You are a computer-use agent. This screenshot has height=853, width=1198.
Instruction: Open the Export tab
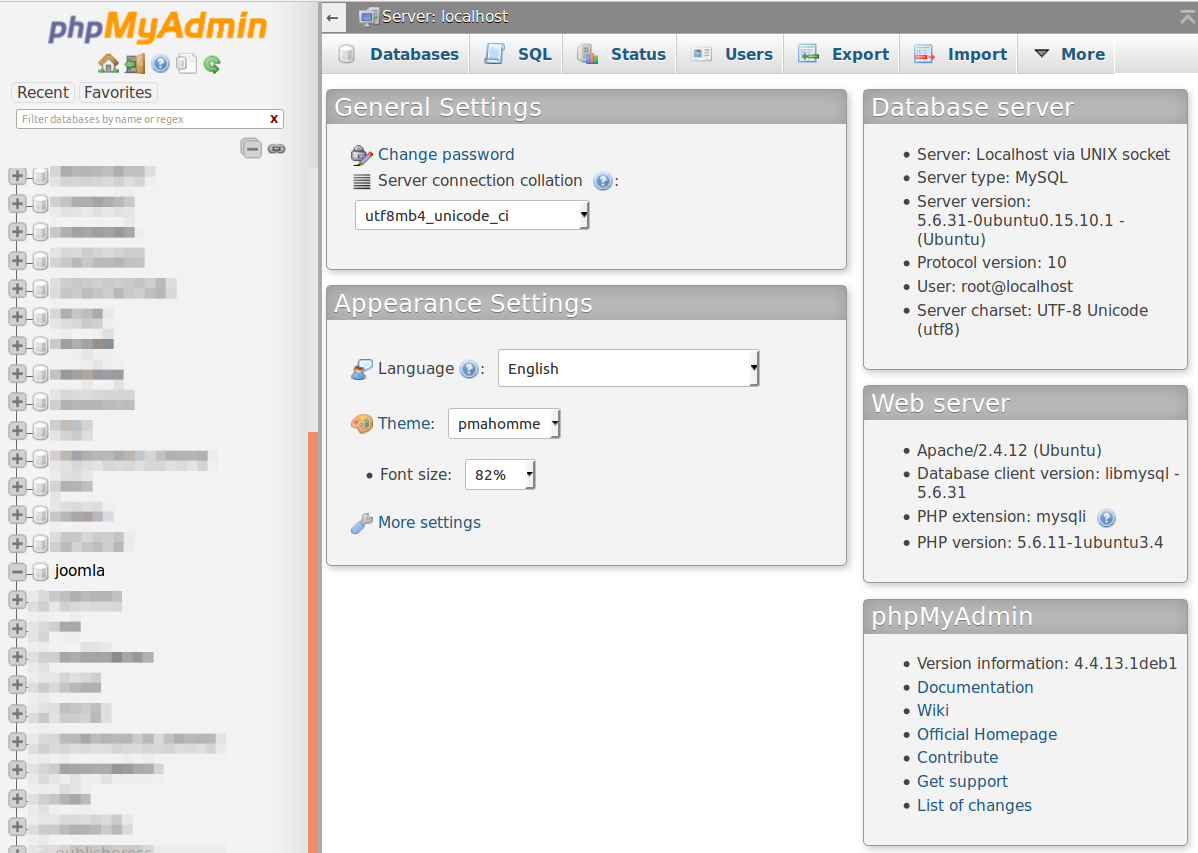(x=843, y=54)
